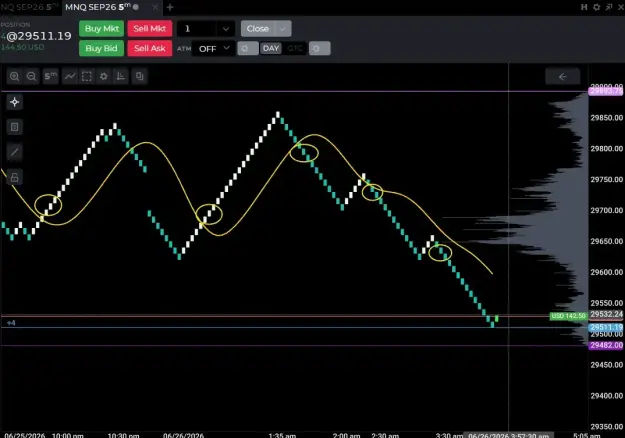The width and height of the screenshot is (625, 438).
Task: Click the 29700.00 price axis label
Action: [x=607, y=210]
